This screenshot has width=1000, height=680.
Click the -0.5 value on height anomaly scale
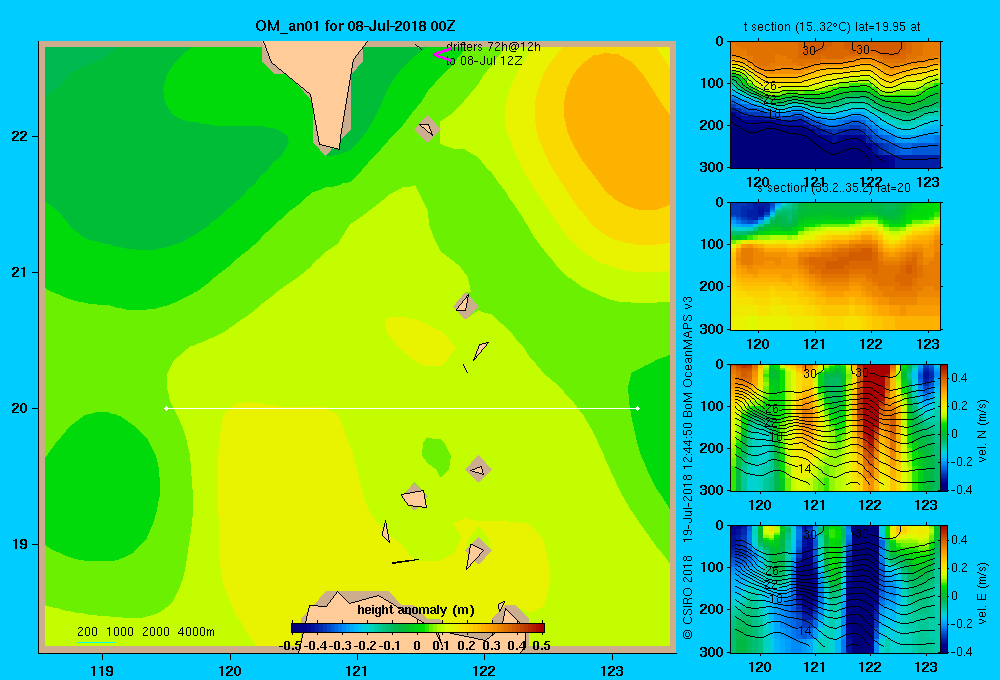(x=291, y=646)
